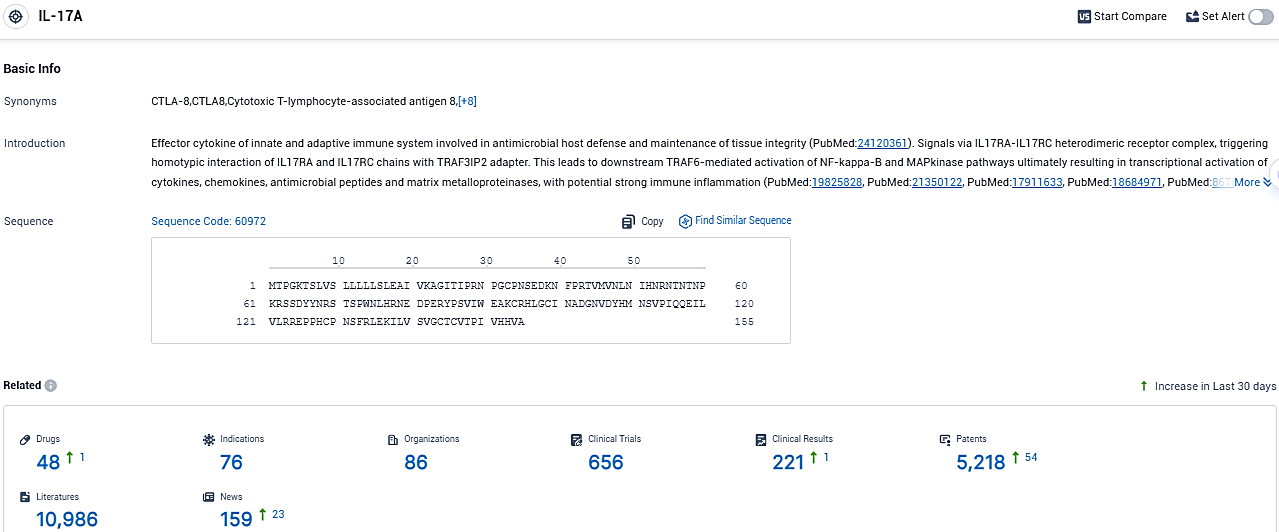Viewport: 1279px width, 532px height.
Task: Open the 10,986 Literatures count
Action: [67, 519]
